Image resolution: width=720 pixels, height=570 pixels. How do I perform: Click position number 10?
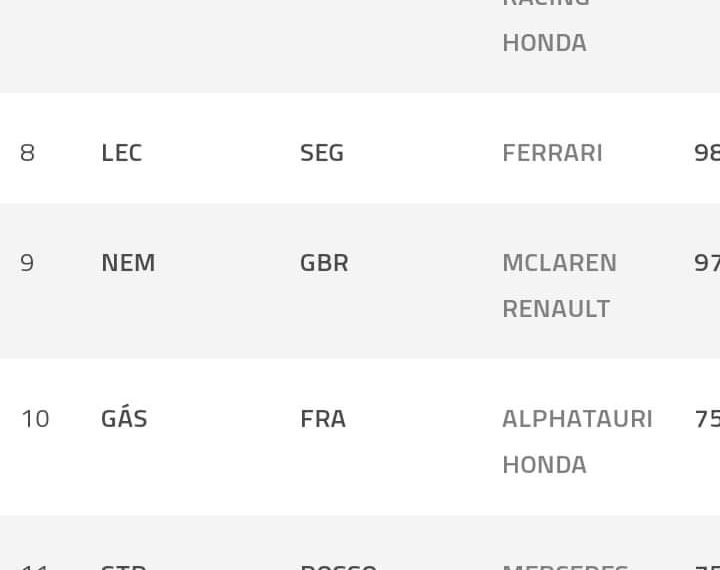point(35,419)
